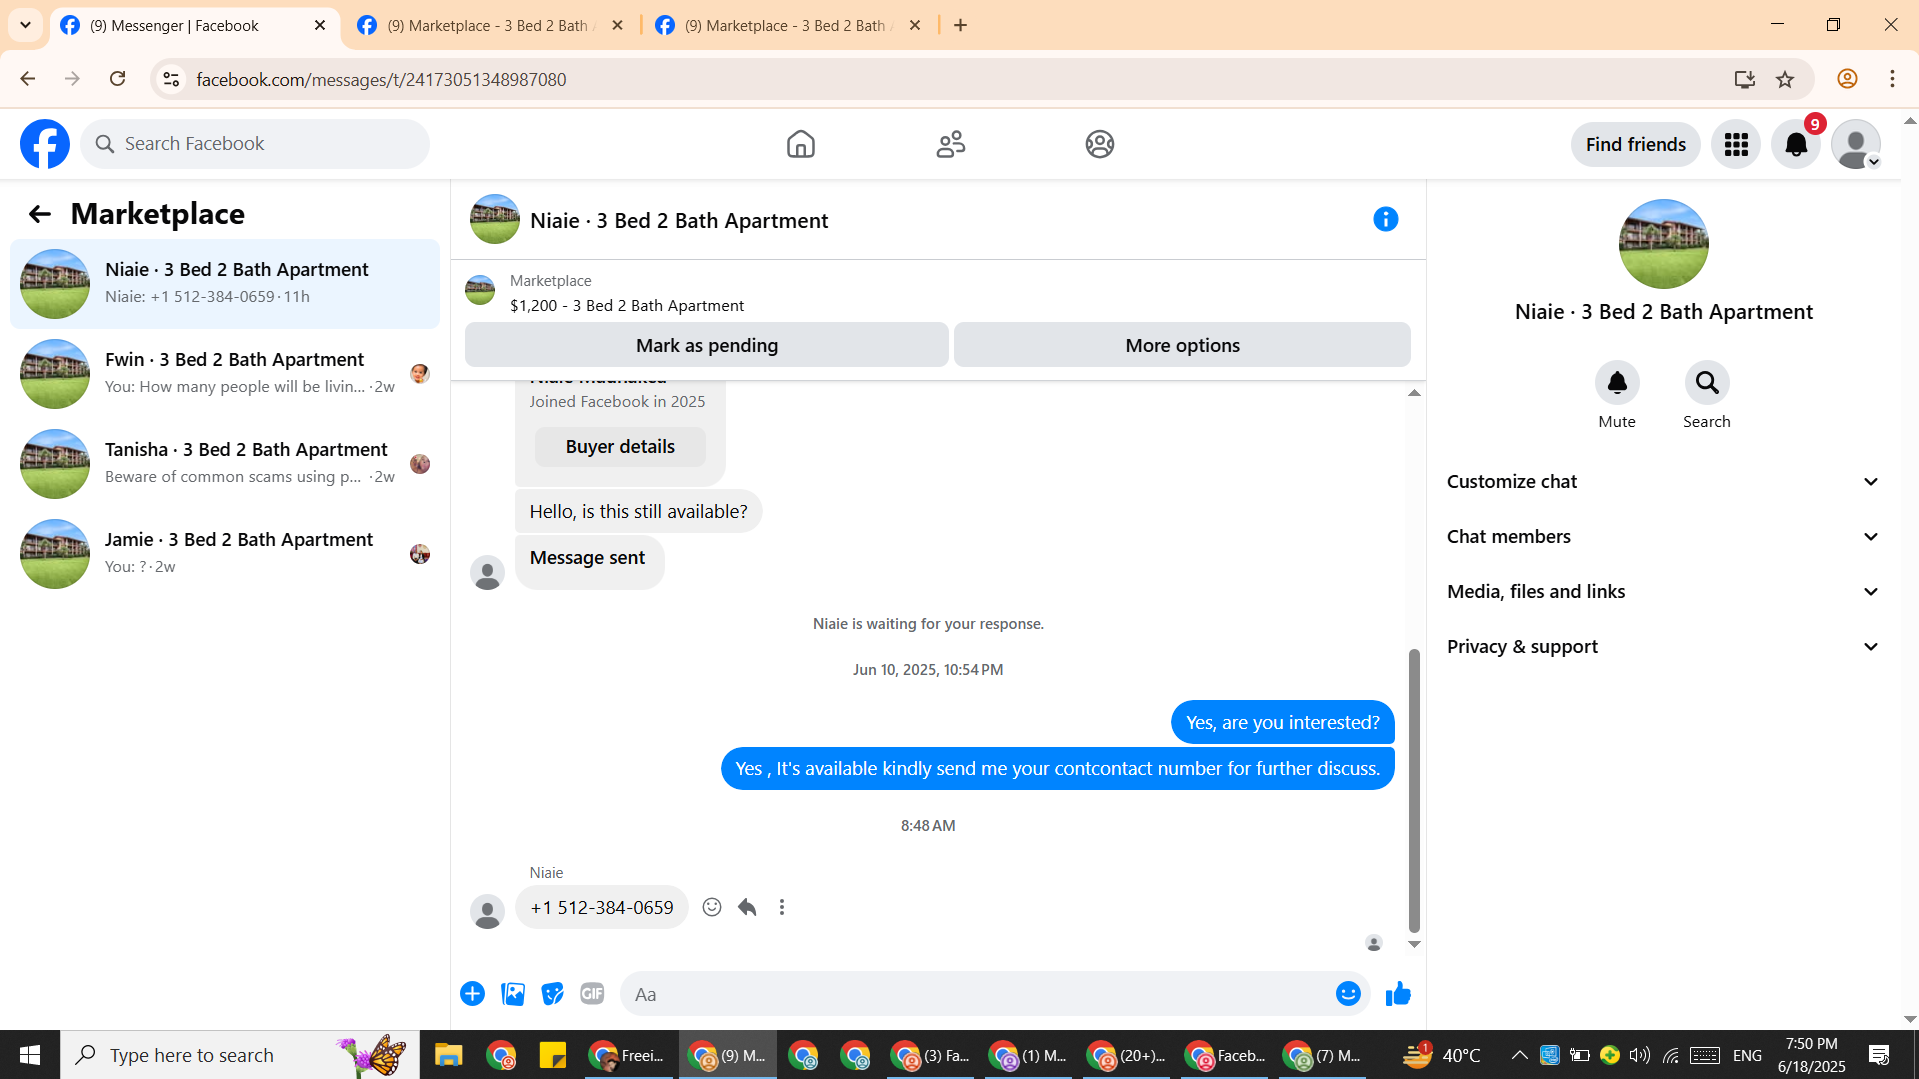
Task: View site information icon in address bar
Action: click(171, 79)
